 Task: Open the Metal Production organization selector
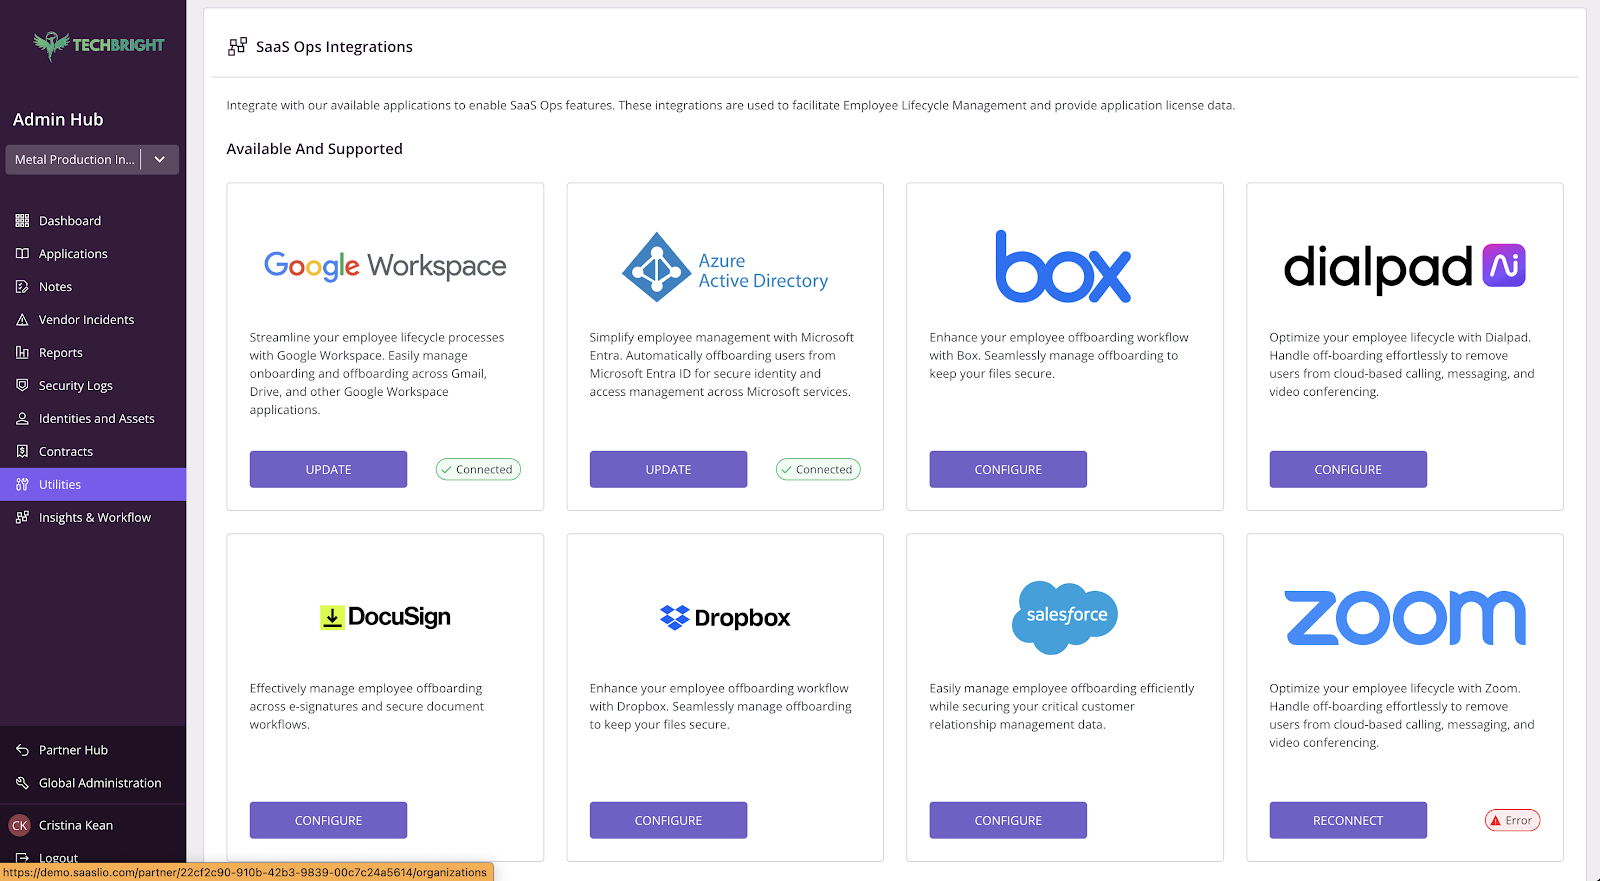92,160
